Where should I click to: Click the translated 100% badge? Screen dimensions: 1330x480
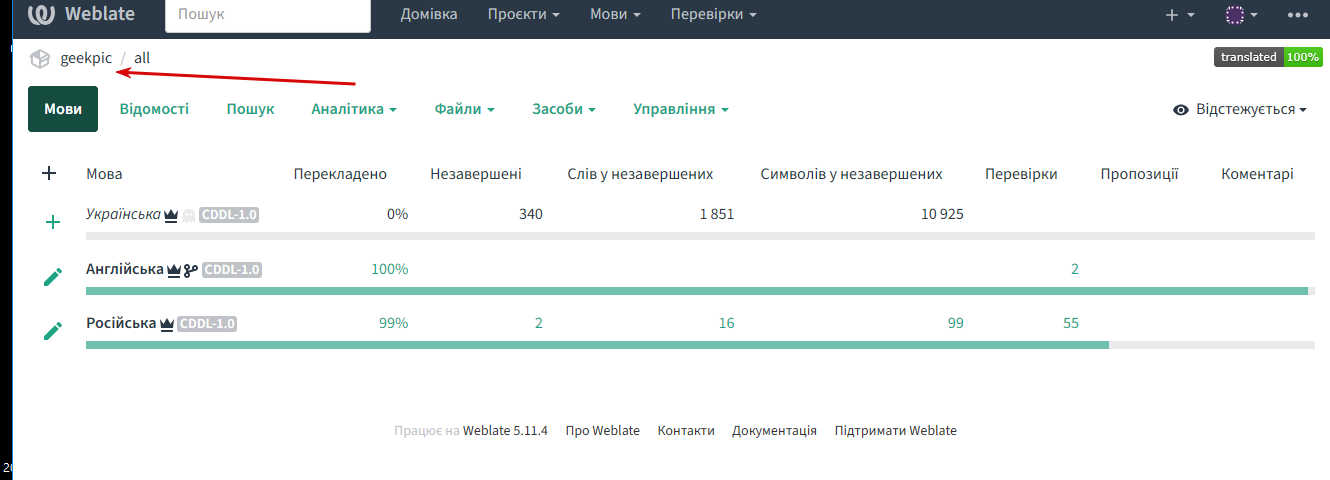tap(1268, 58)
